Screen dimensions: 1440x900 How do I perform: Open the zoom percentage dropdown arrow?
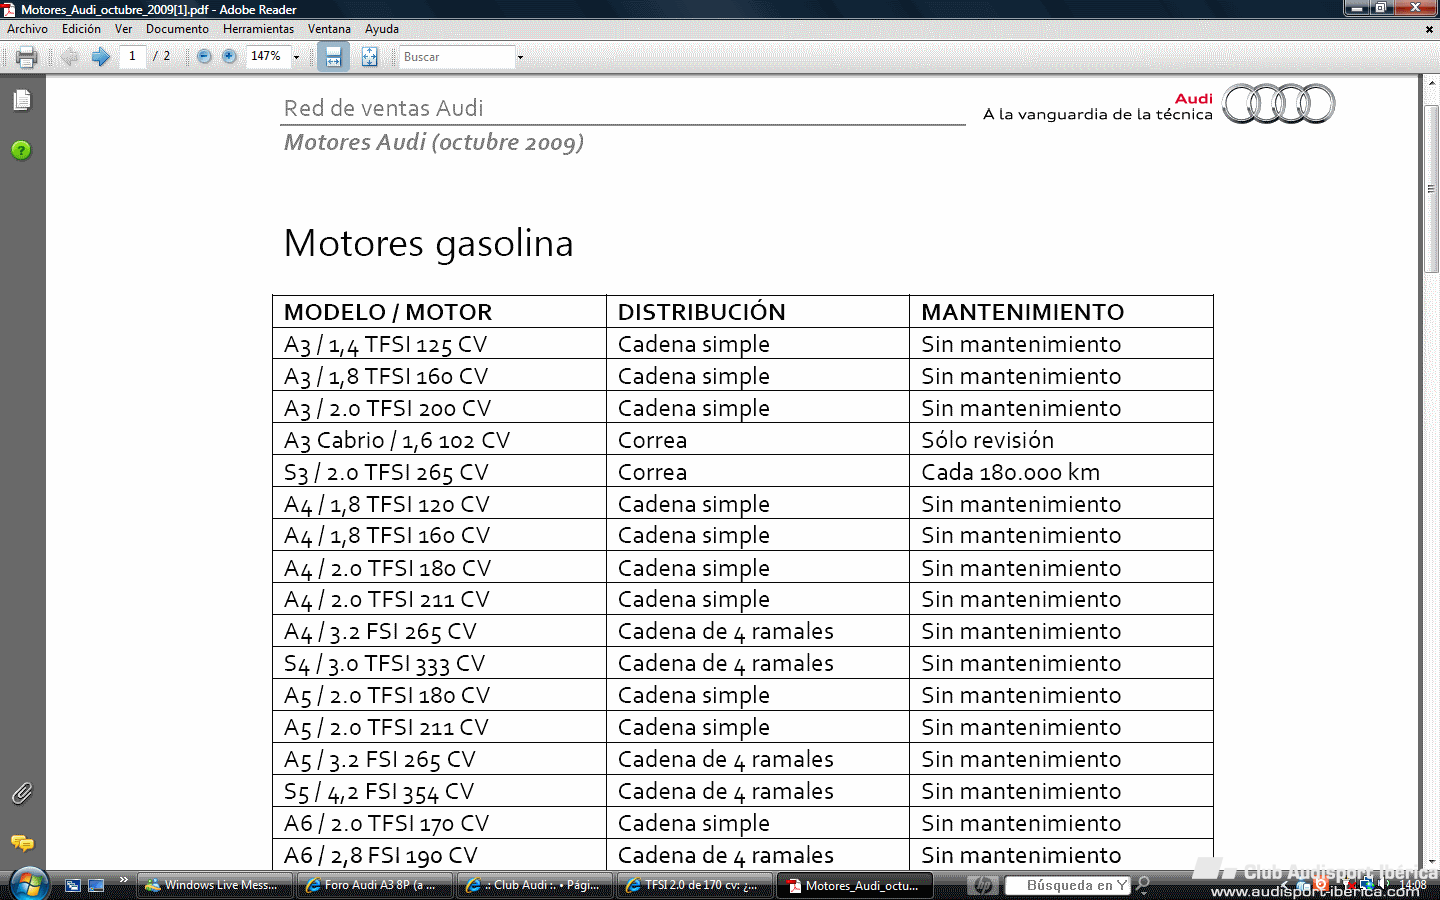[x=296, y=58]
